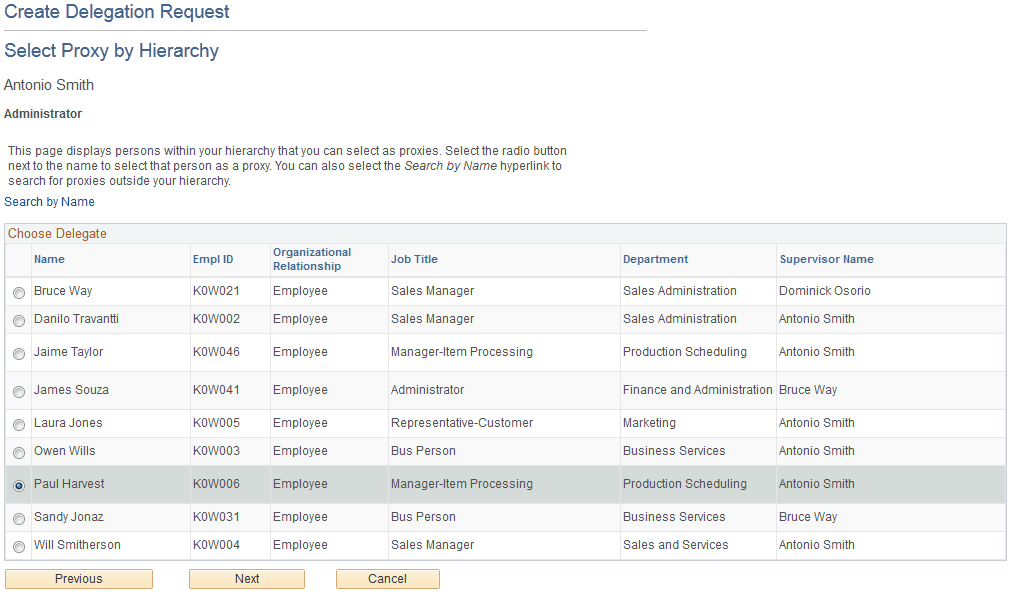1013x595 pixels.
Task: Choose Owen Wills as proxy
Action: 18,451
